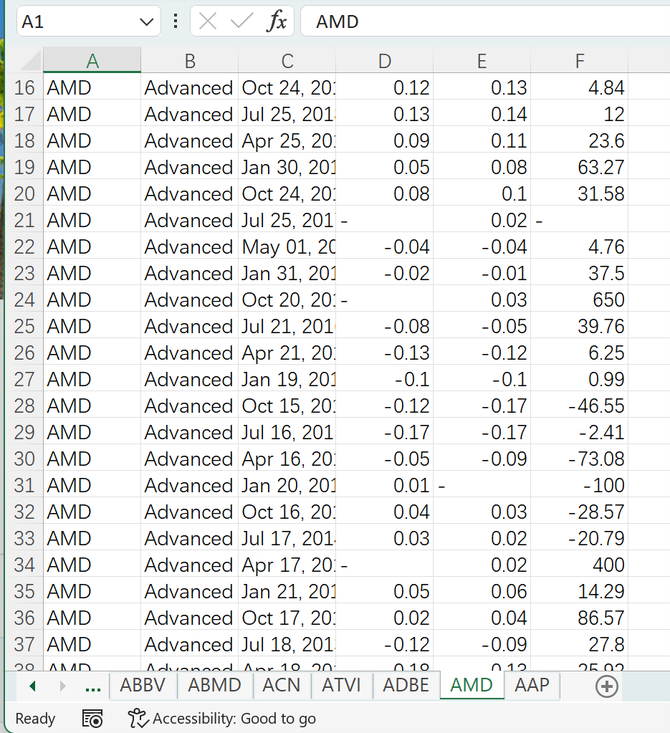Select column E header
Screen dimensions: 670x733
[x=482, y=61]
